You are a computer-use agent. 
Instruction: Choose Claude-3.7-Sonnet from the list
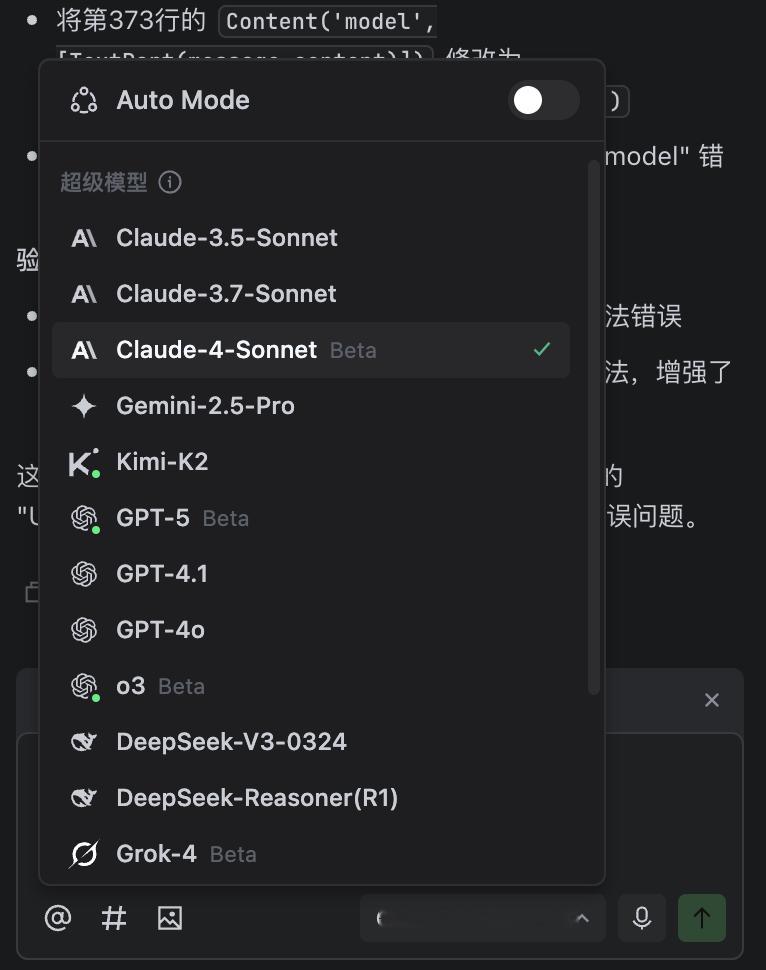[311, 294]
